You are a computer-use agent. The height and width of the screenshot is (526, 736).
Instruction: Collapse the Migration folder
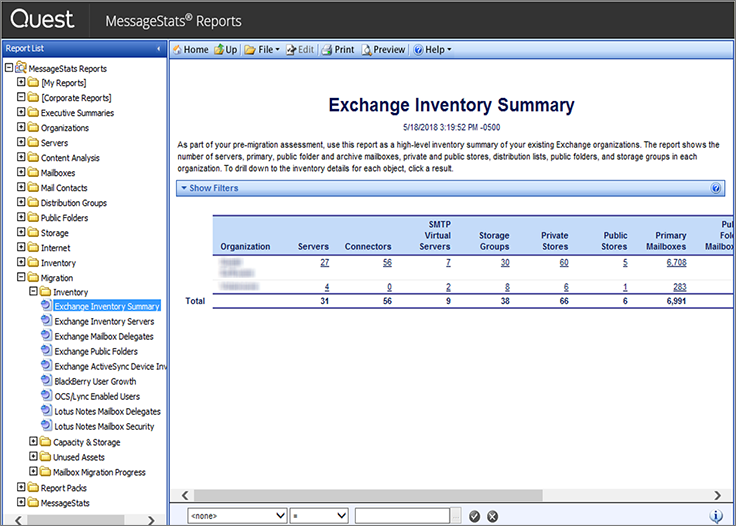(x=21, y=277)
